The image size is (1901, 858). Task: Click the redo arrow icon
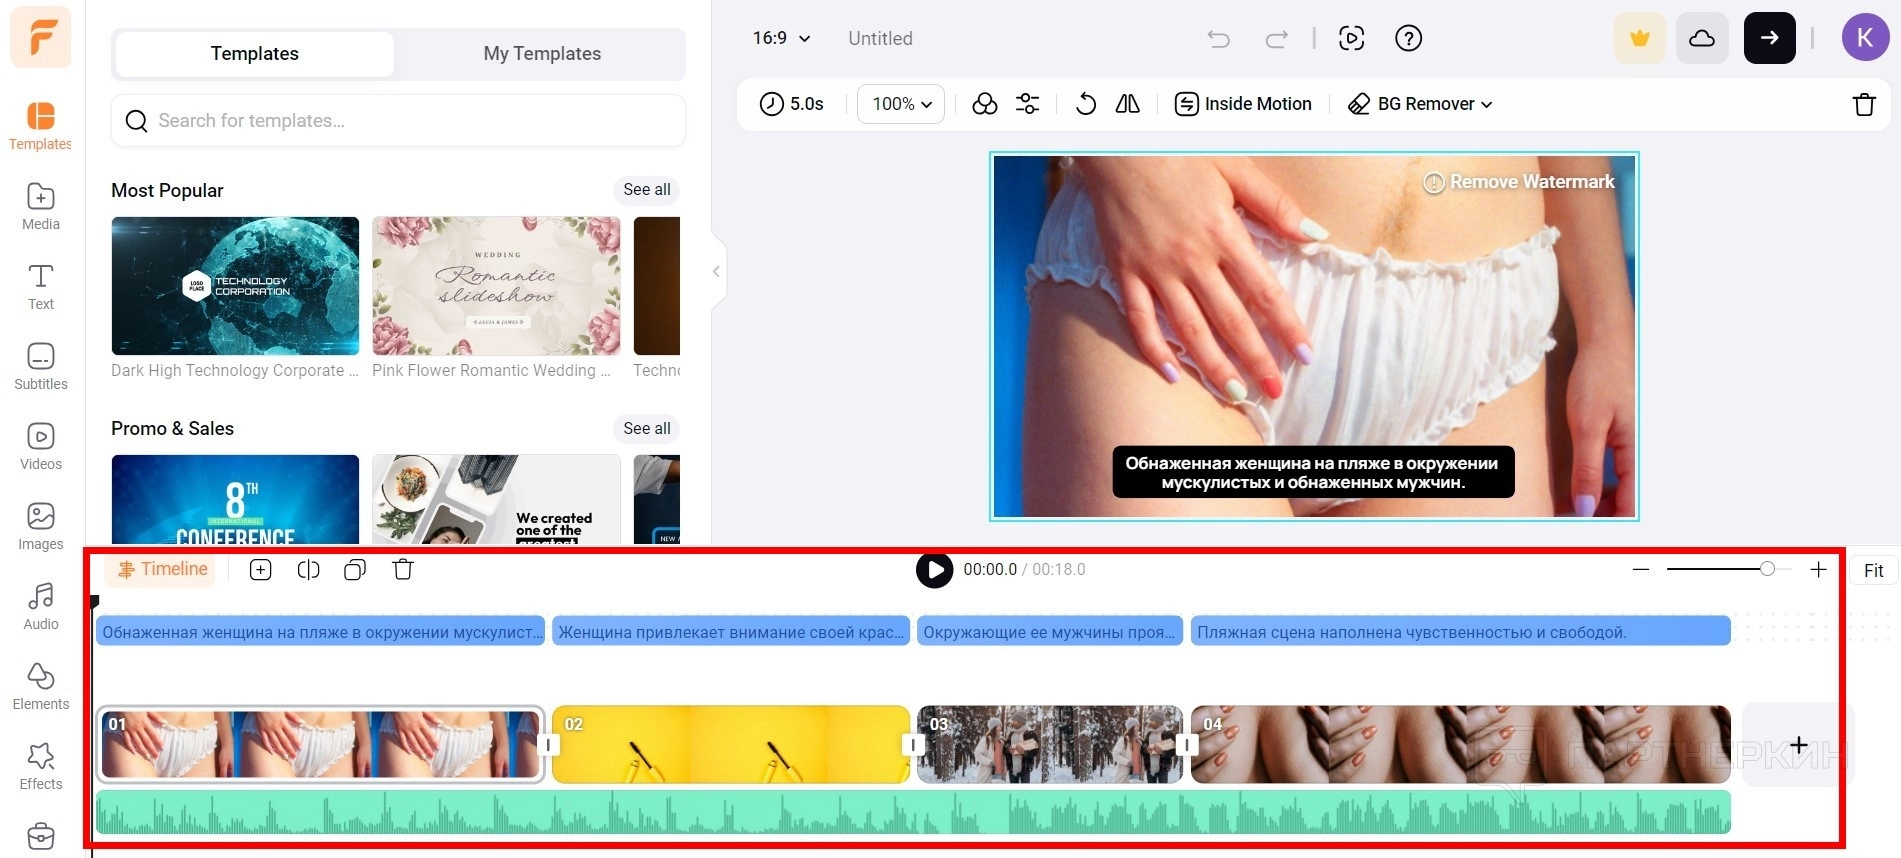(x=1277, y=39)
